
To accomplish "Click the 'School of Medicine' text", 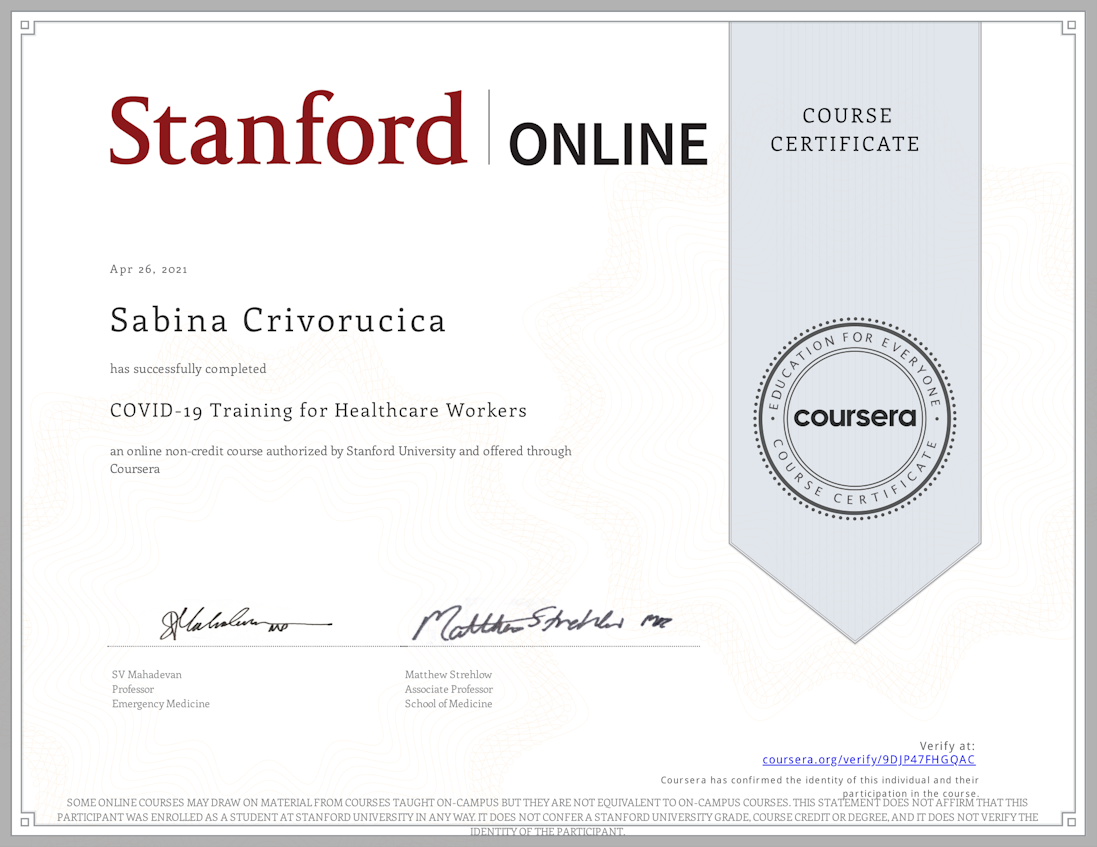I will [x=448, y=704].
